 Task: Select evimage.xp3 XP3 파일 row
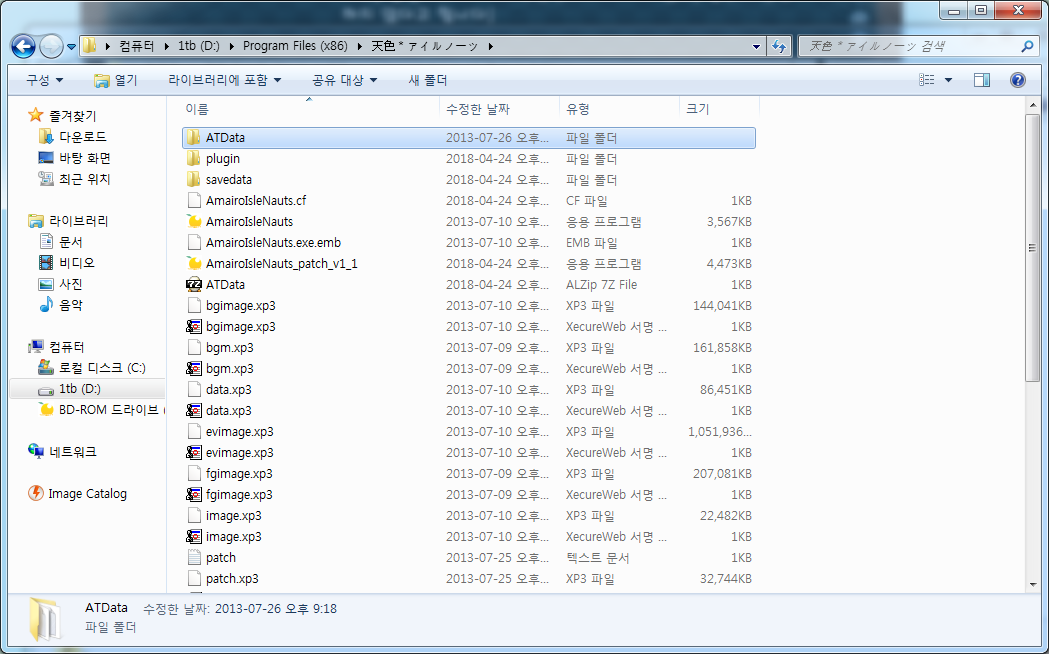pos(468,431)
